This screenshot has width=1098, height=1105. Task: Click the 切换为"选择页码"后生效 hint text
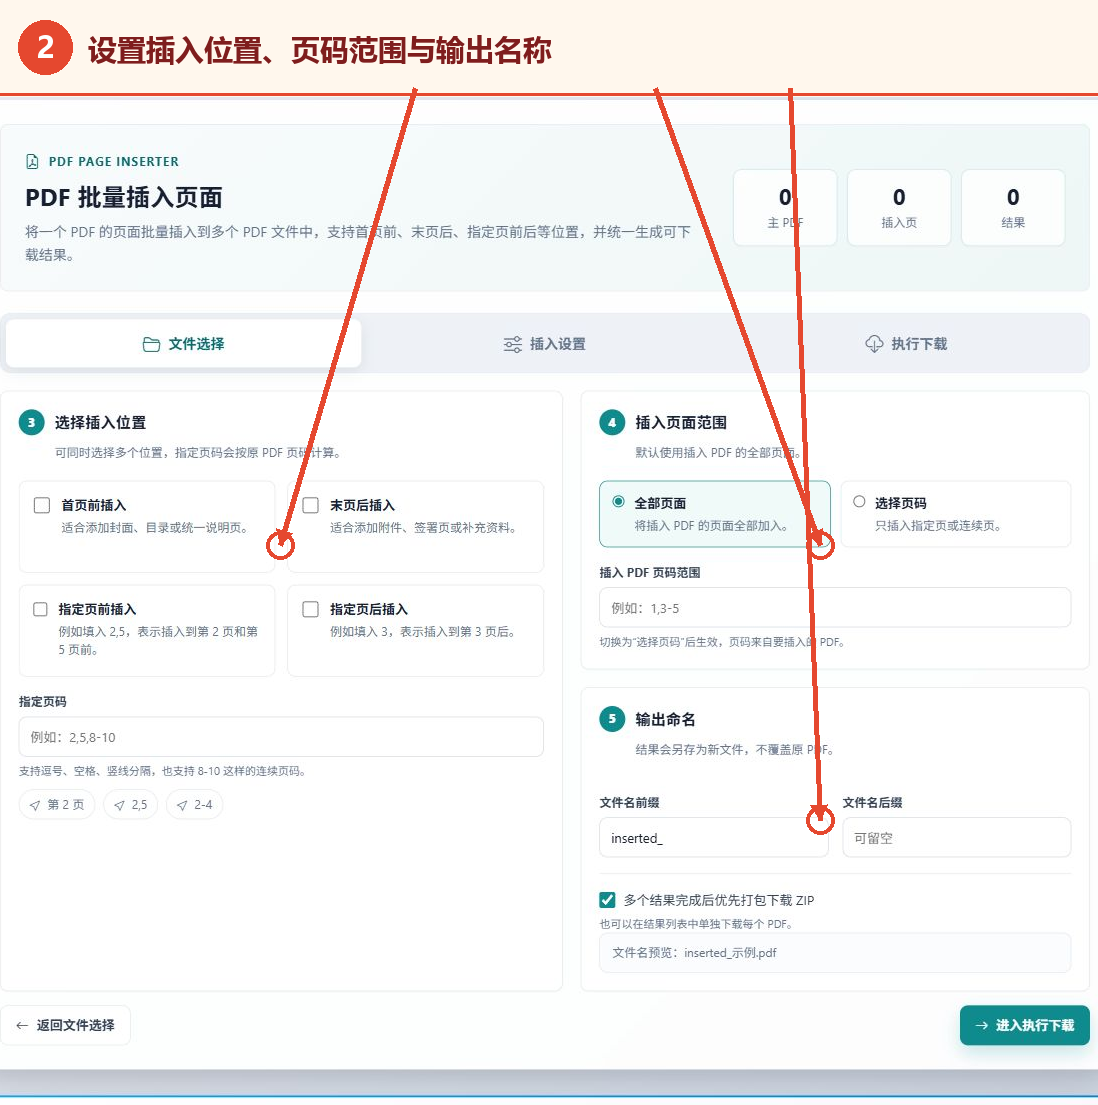point(722,642)
